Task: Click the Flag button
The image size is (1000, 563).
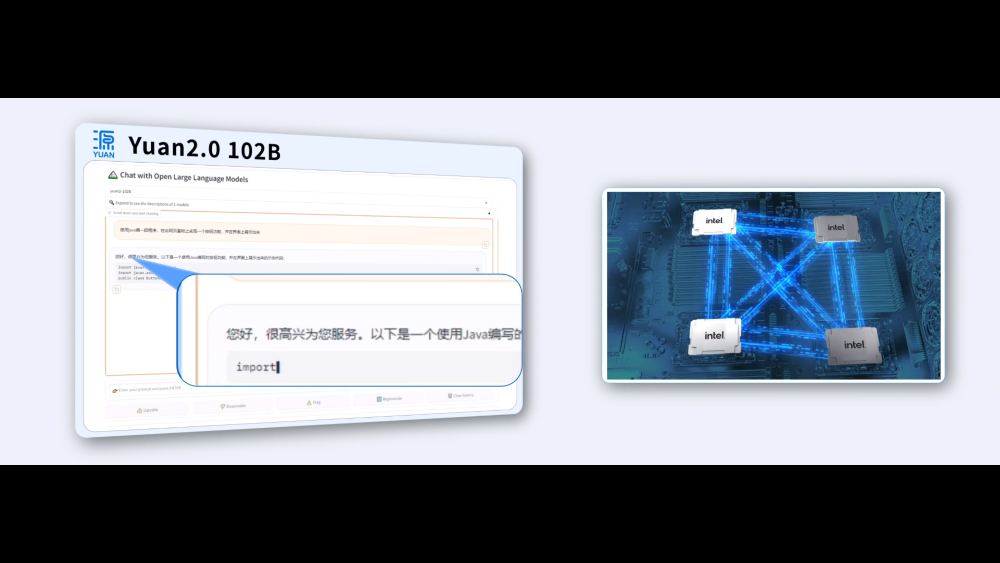Action: (x=314, y=402)
